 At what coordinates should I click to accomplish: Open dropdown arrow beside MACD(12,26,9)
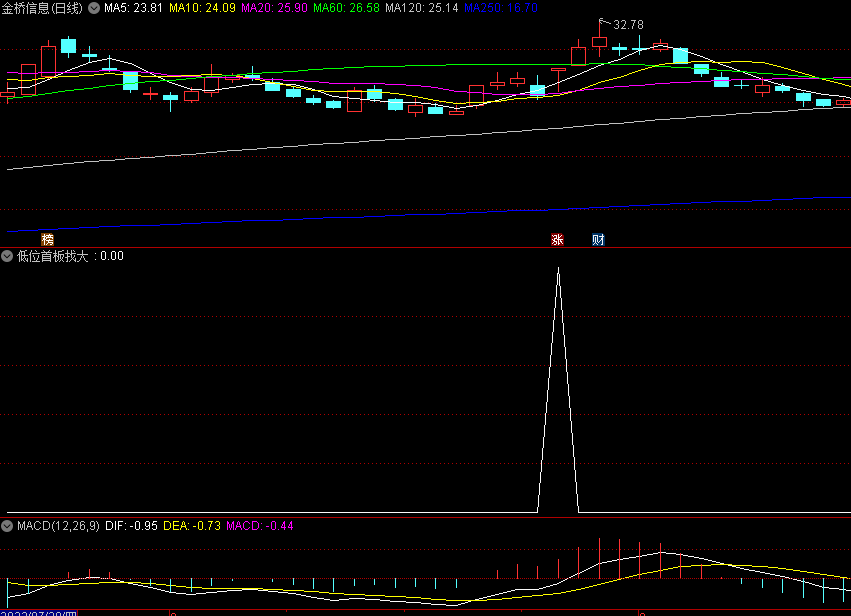pyautogui.click(x=7, y=525)
